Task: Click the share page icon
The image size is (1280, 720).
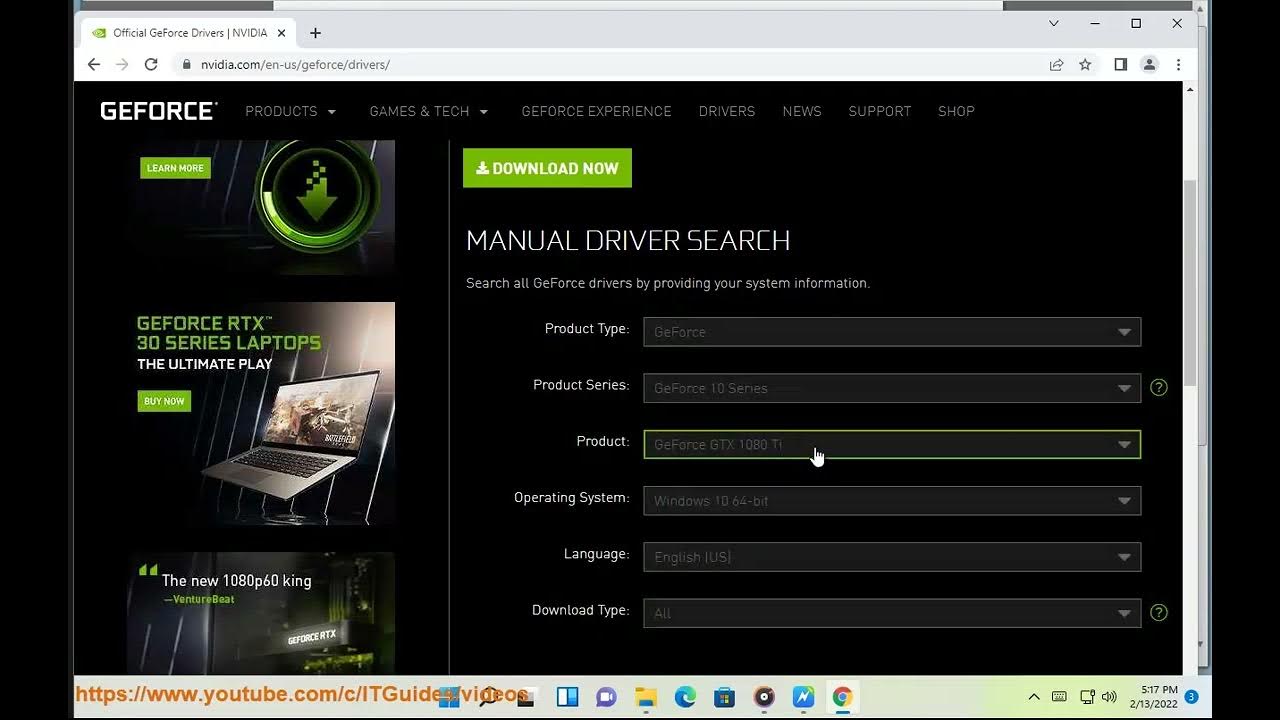Action: point(1056,64)
